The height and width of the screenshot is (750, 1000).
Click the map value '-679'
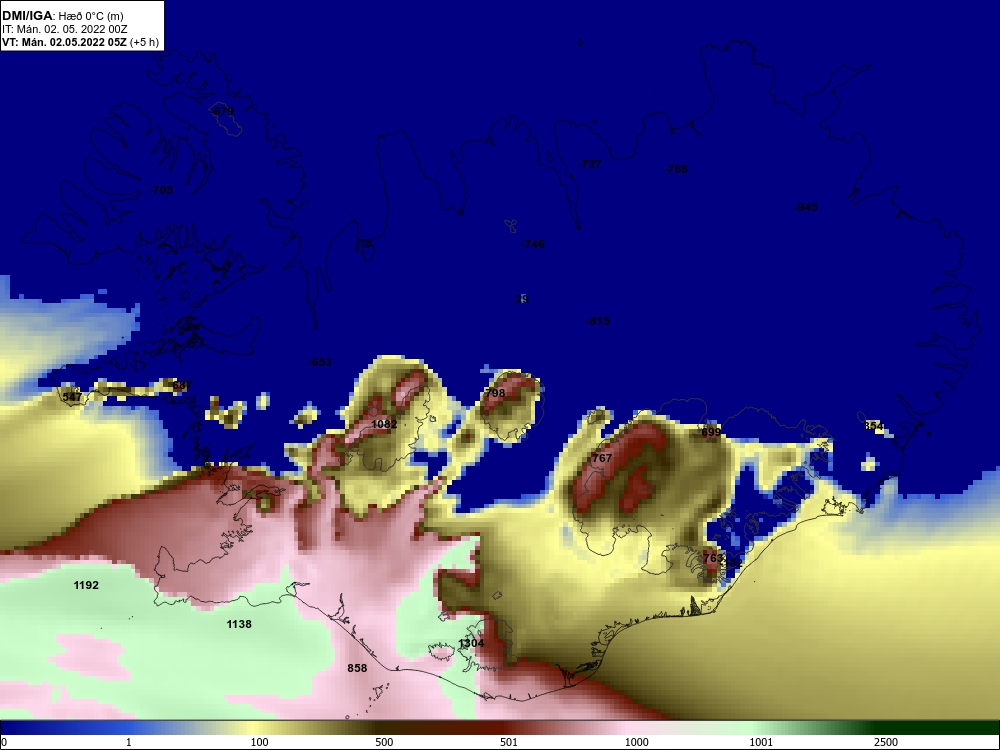(222, 111)
